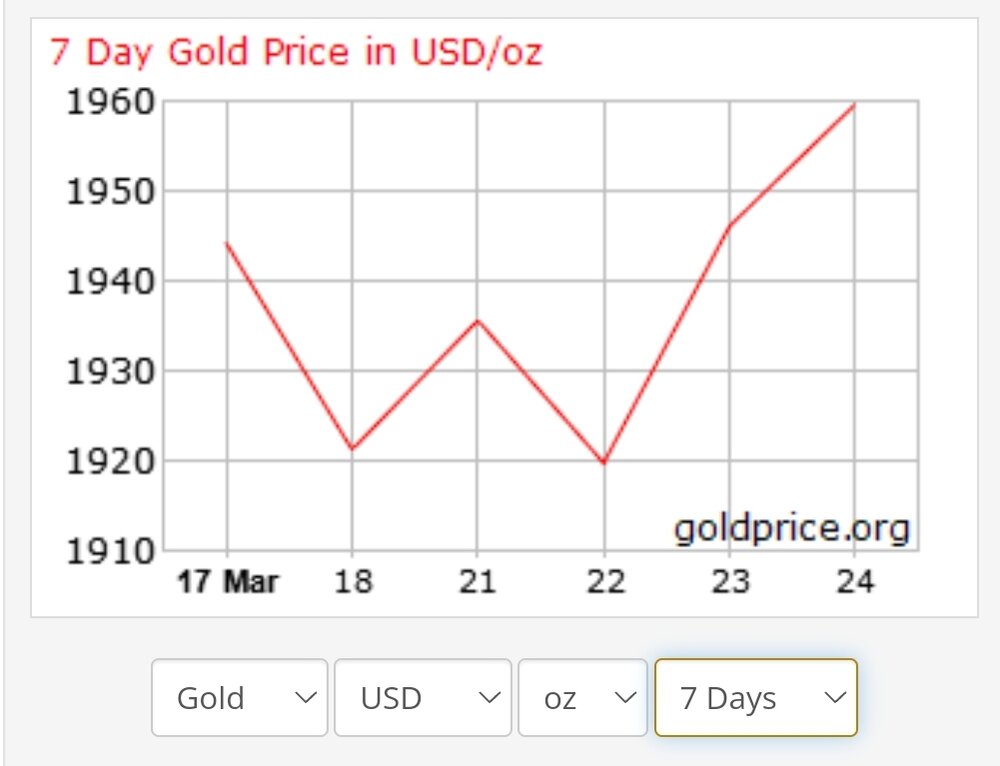This screenshot has height=766, width=1000.
Task: Click the price line point at 23
Action: pos(729,226)
